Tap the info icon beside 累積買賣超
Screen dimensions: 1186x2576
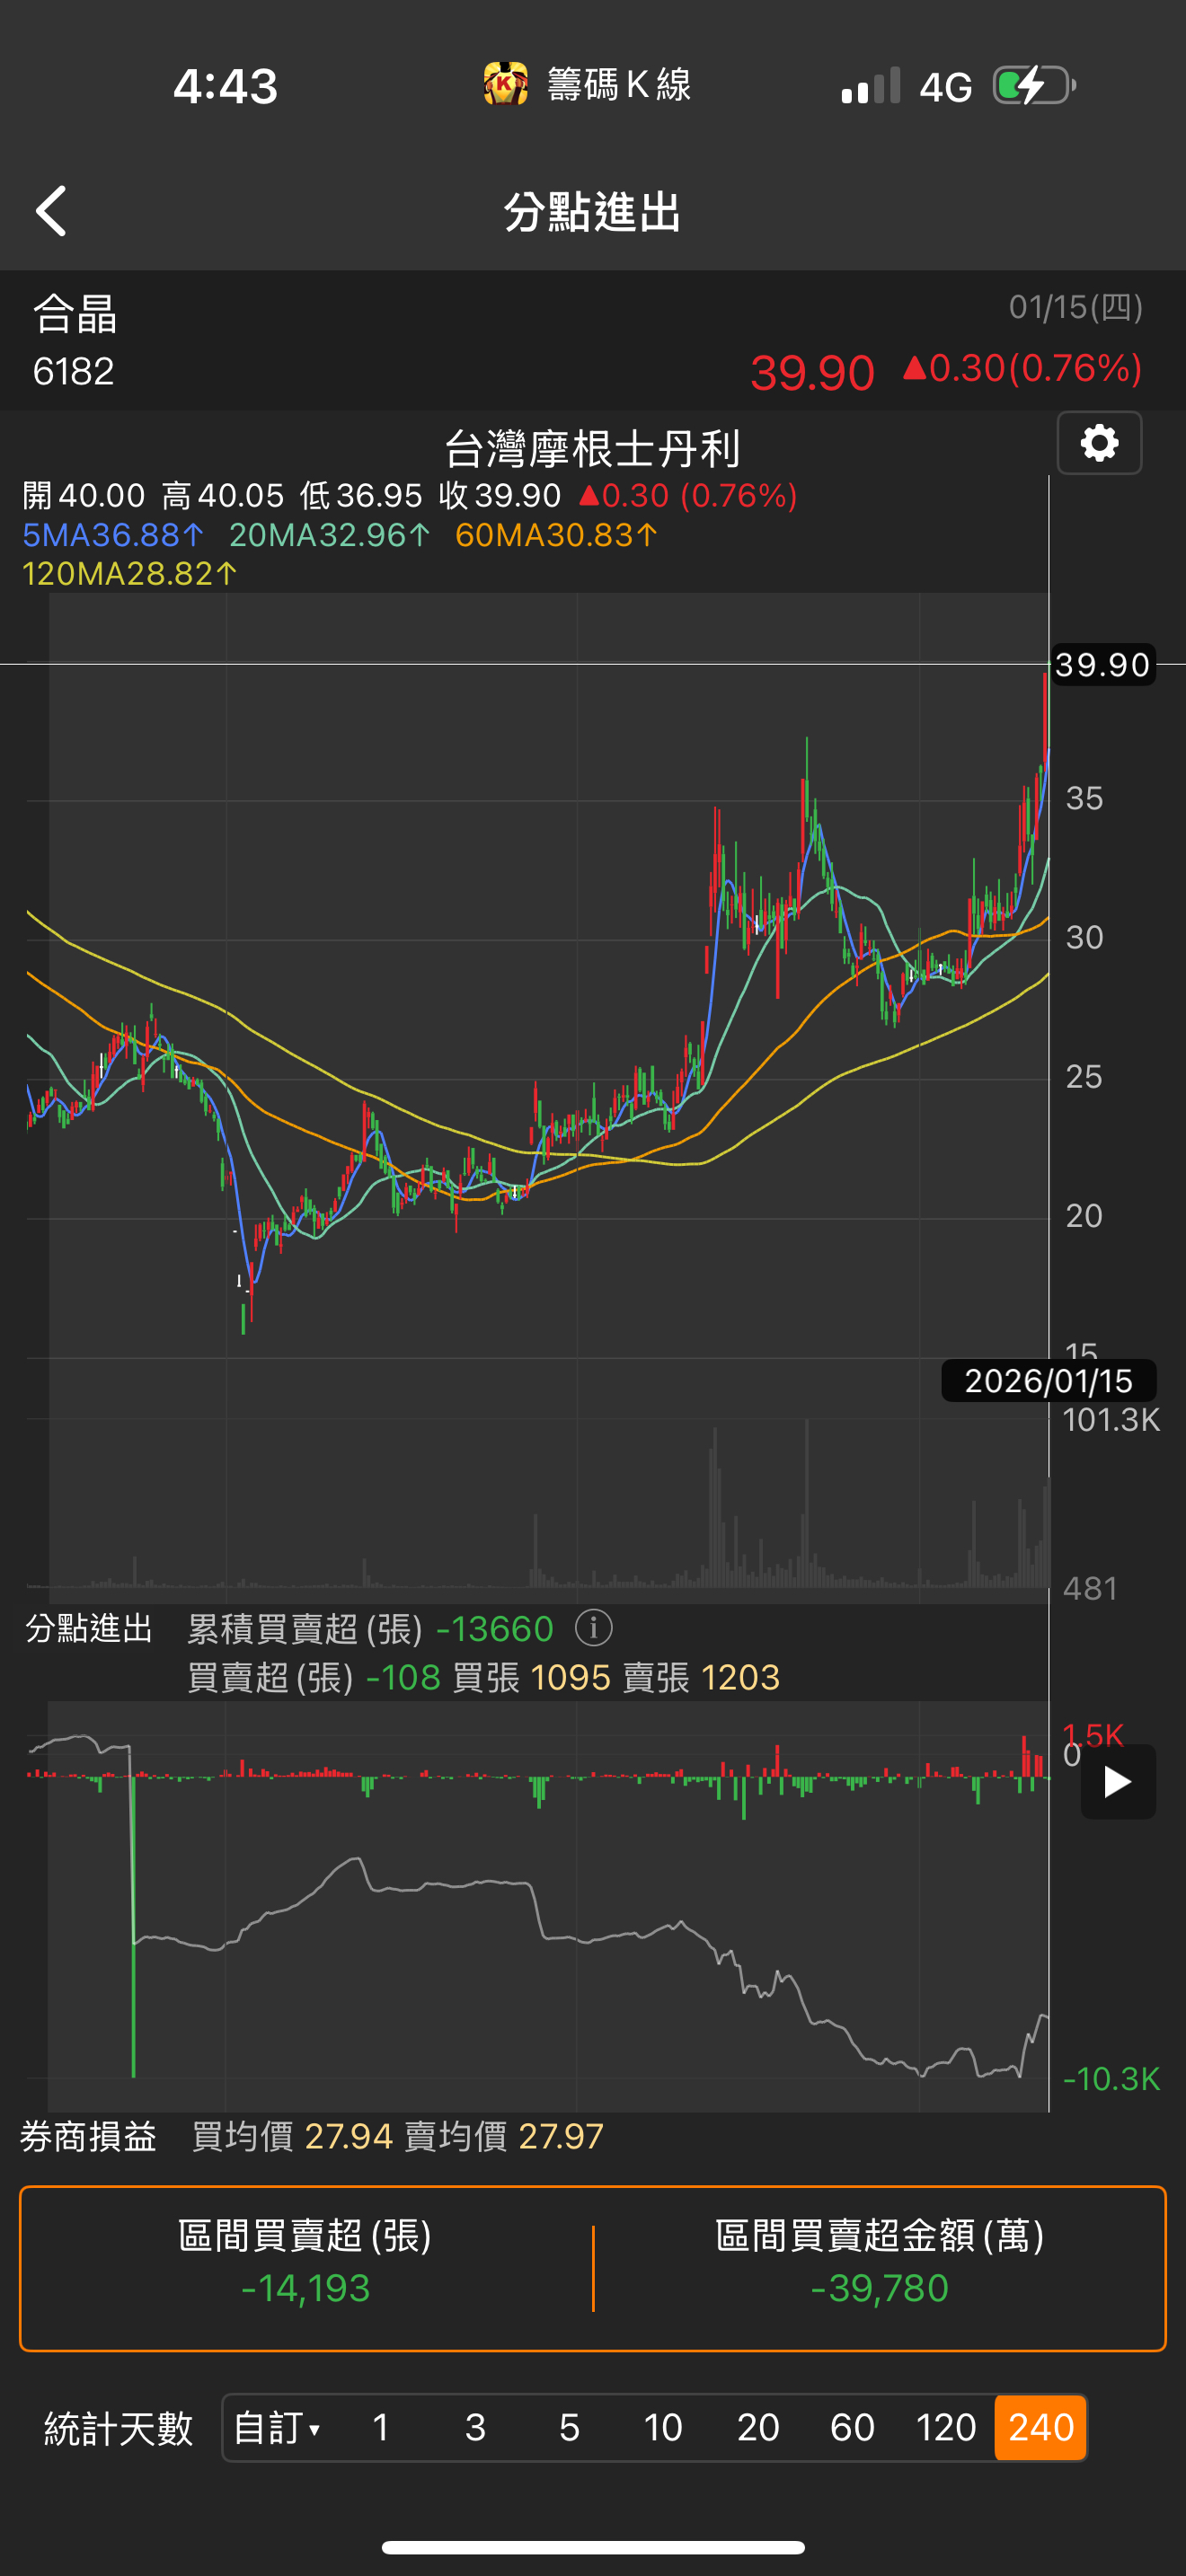(x=593, y=1628)
